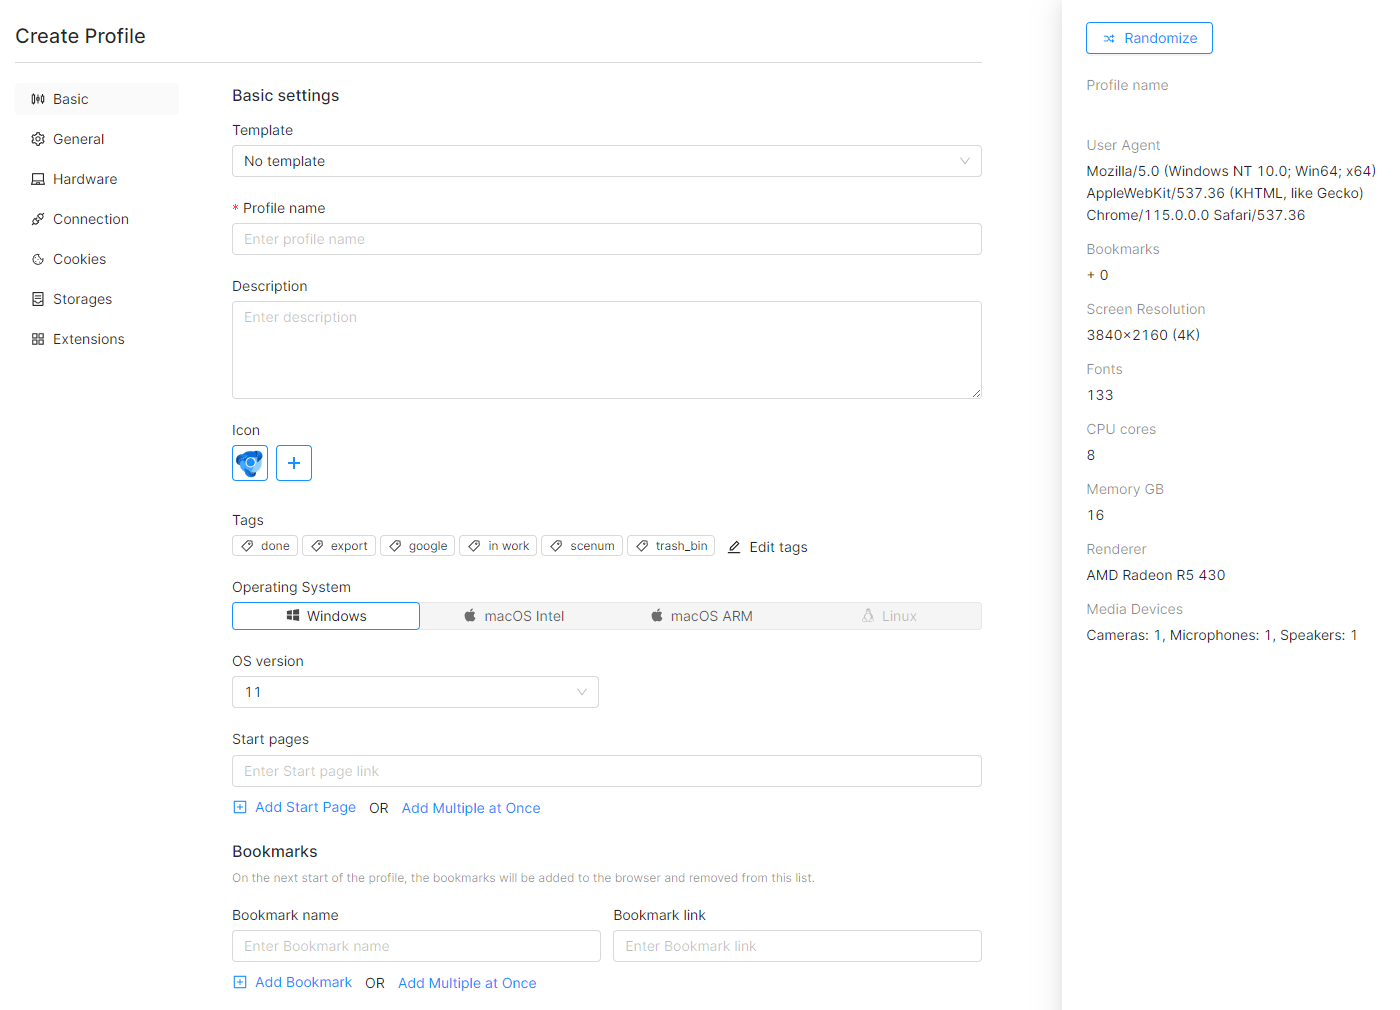Open Cookies section in sidebar

(x=79, y=259)
